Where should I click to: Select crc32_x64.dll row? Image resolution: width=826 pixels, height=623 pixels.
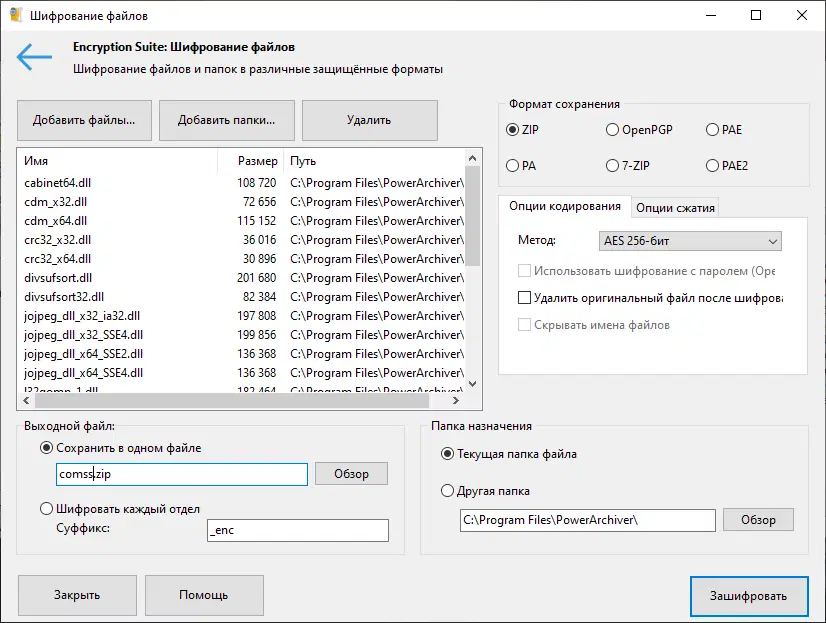pyautogui.click(x=242, y=259)
